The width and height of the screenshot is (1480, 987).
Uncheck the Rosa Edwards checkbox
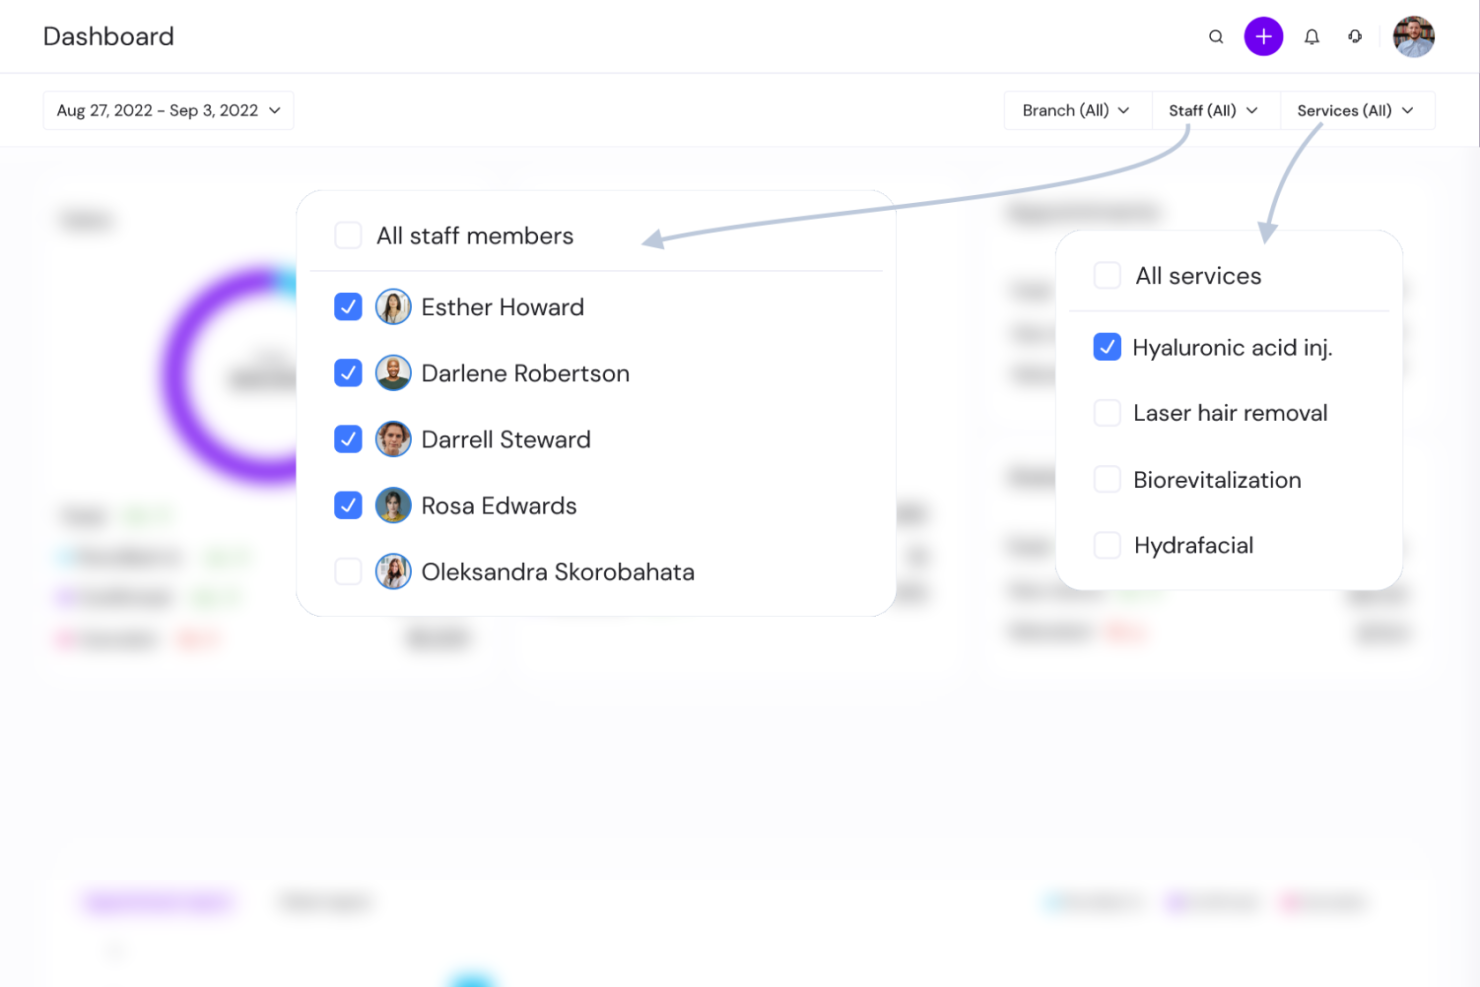pyautogui.click(x=348, y=506)
